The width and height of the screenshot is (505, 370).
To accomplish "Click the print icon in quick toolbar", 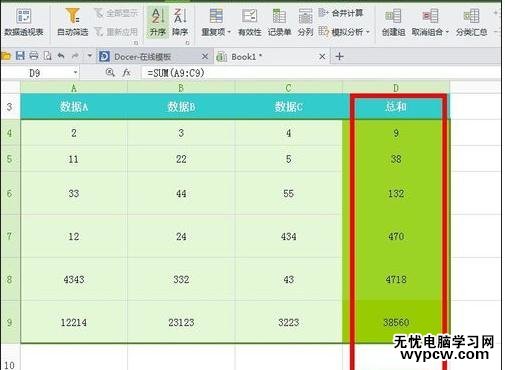I will tap(34, 56).
